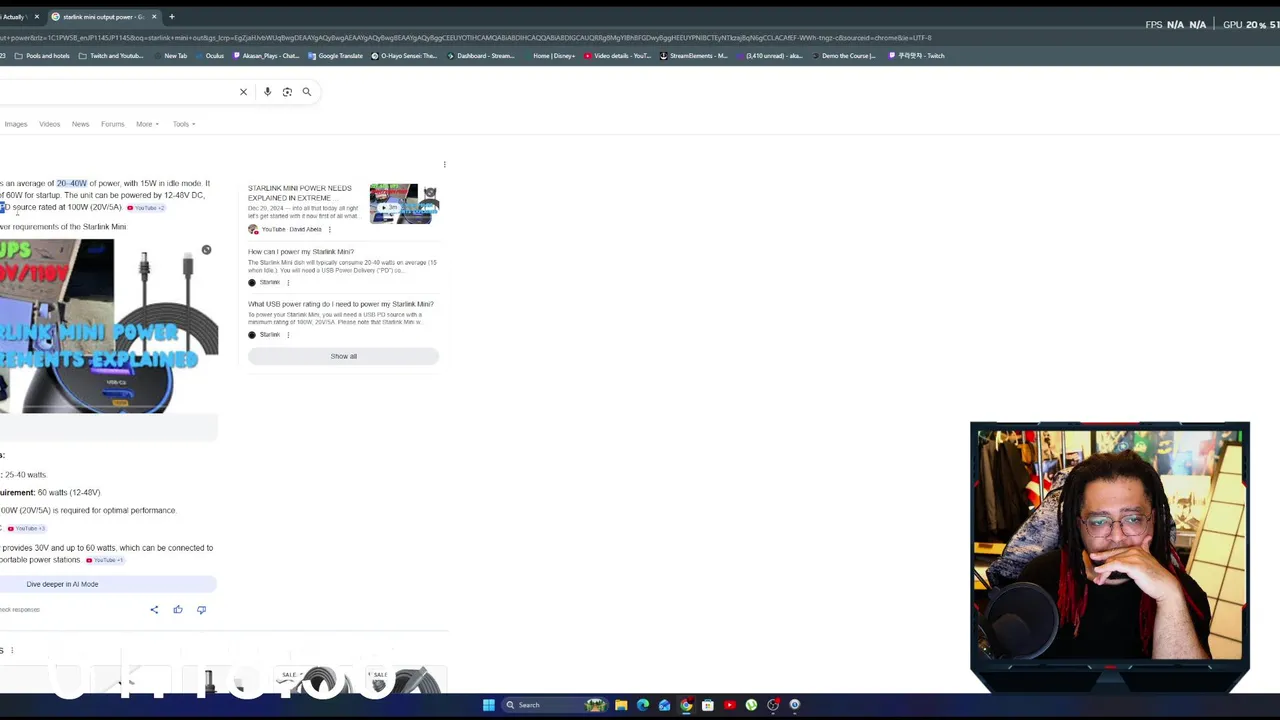Click the Chrome address bar URL
Image resolution: width=1280 pixels, height=720 pixels.
[x=465, y=38]
